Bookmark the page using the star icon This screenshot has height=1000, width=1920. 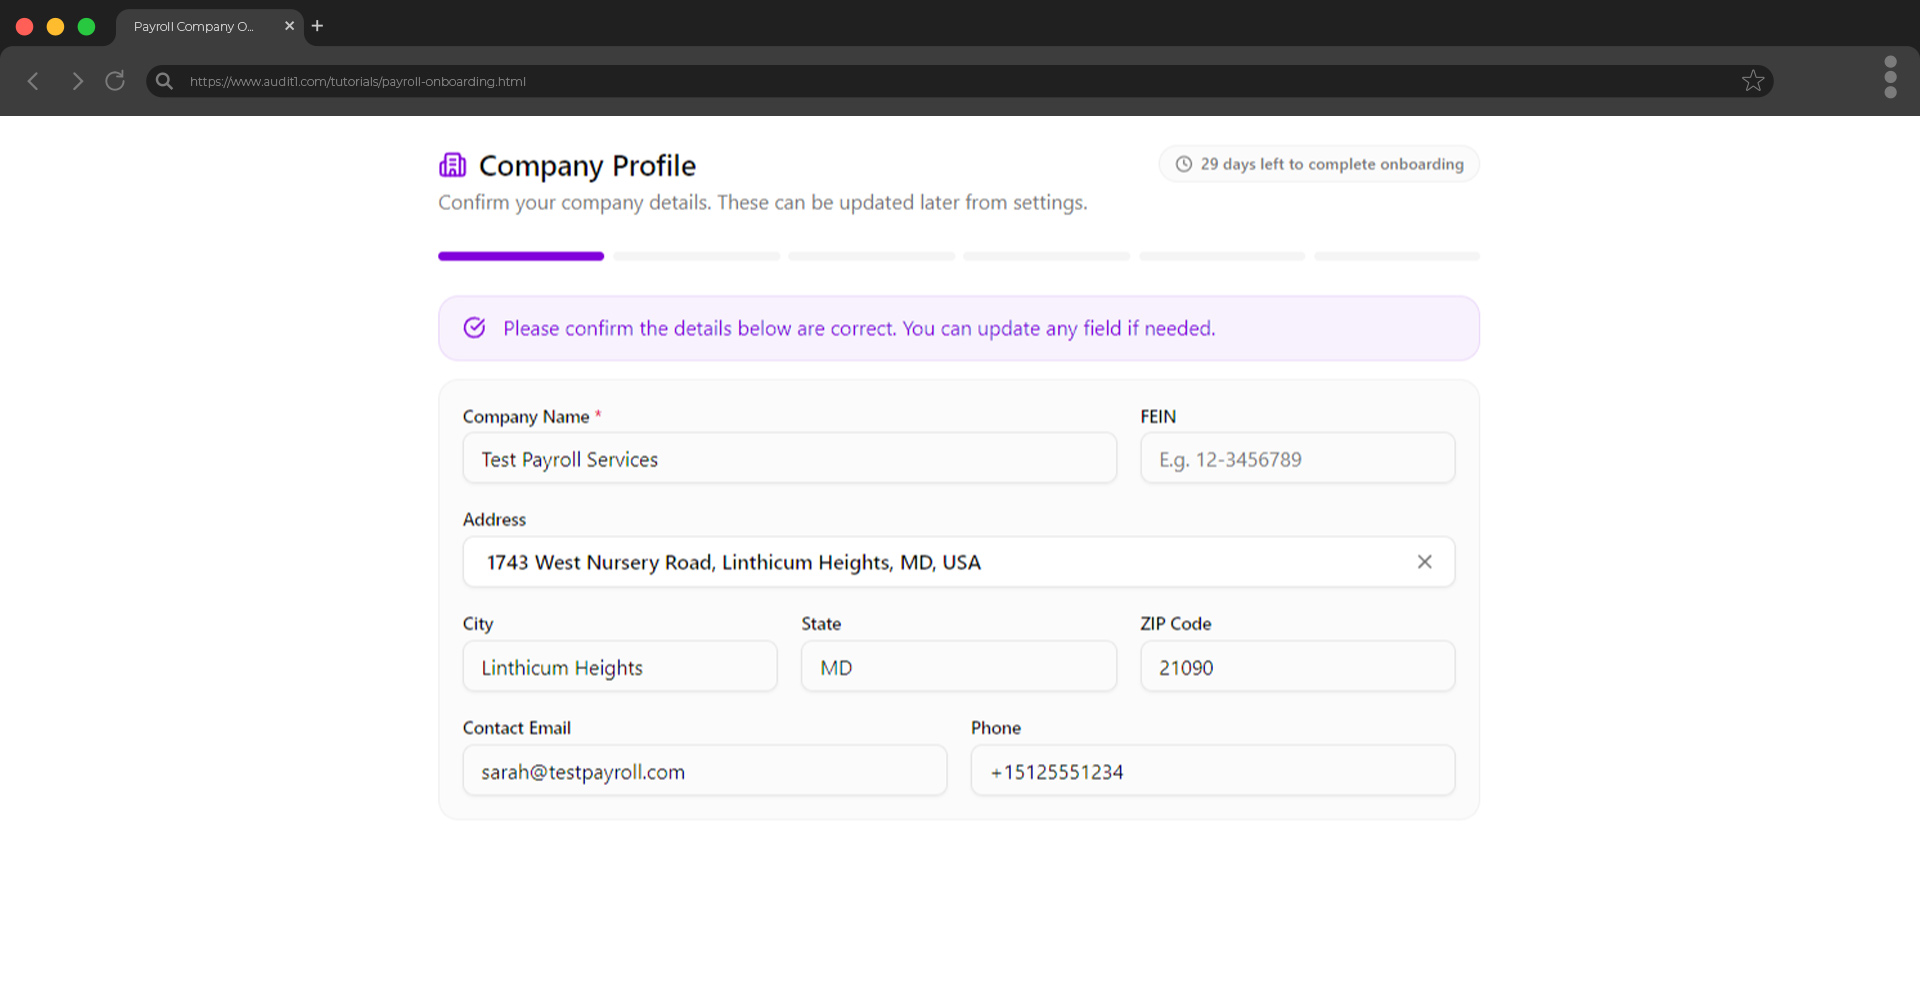click(1753, 80)
